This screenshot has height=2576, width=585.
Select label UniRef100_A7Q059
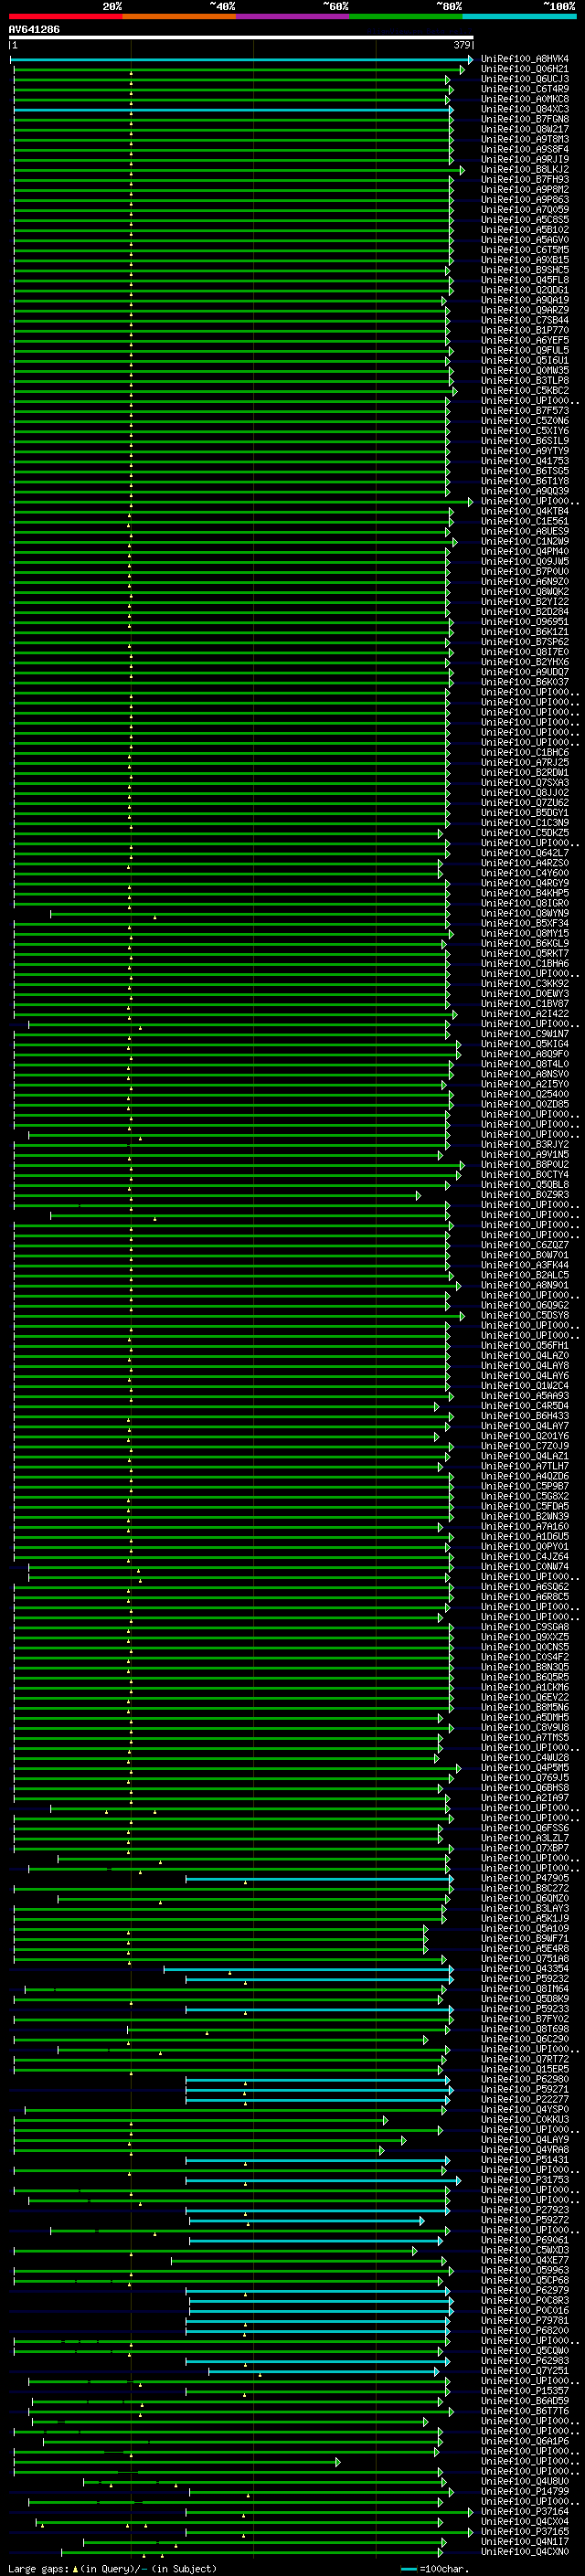click(x=525, y=209)
